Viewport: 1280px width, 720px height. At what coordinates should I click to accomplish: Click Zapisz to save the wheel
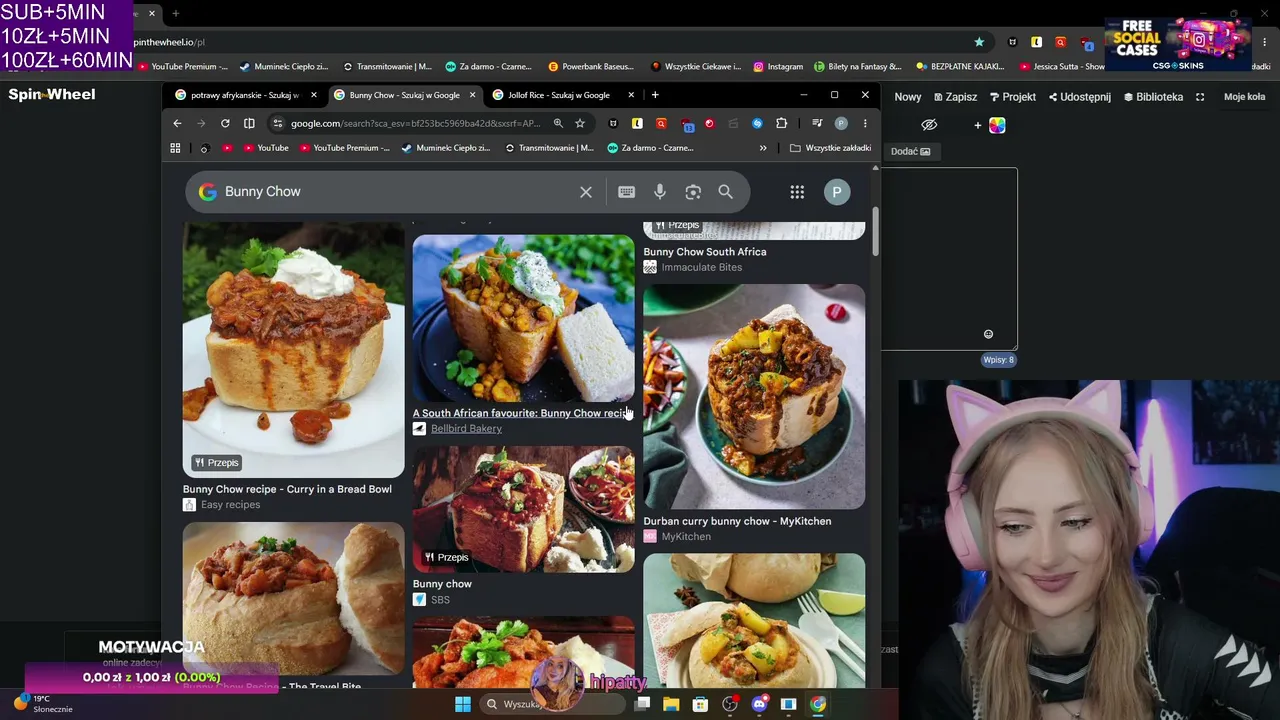pyautogui.click(x=955, y=97)
